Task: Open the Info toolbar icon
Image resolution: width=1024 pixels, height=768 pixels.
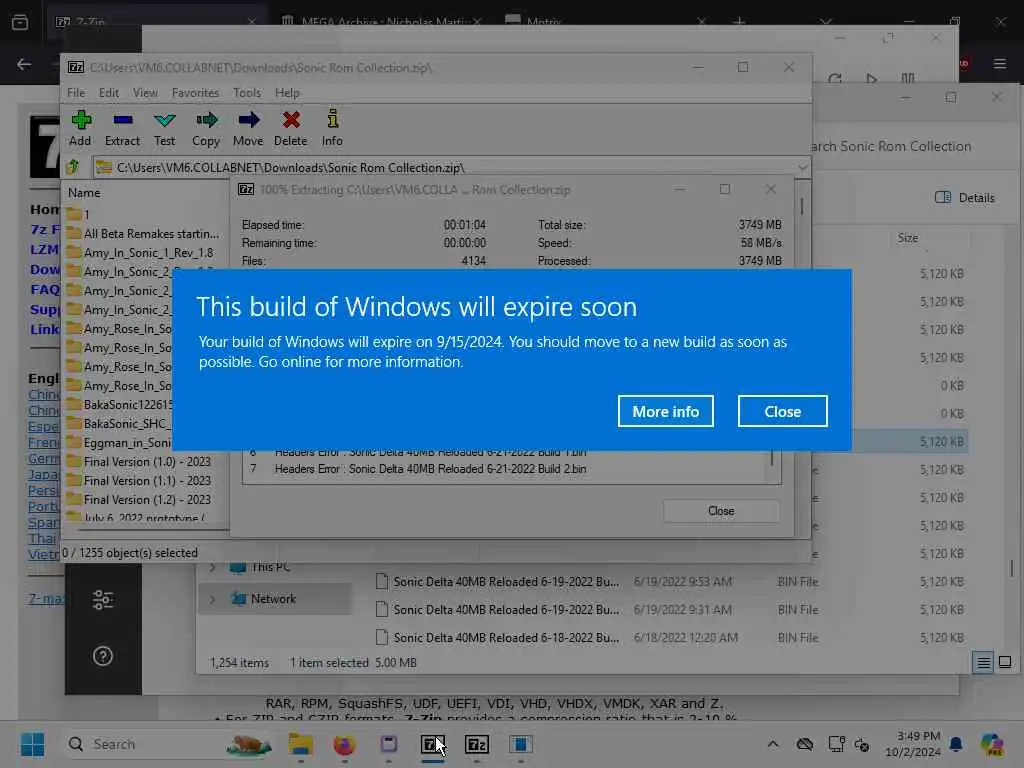Action: coord(332,128)
